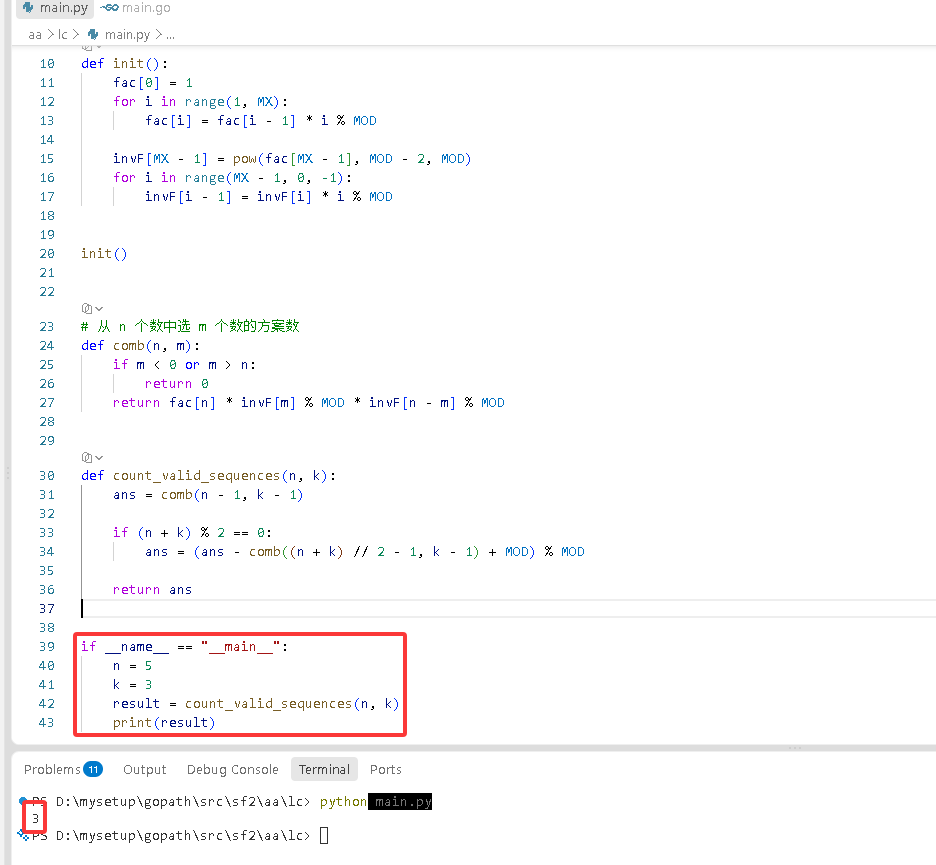Switch to the main.py editor tab
Viewport: 936px width, 865px height.
[55, 8]
